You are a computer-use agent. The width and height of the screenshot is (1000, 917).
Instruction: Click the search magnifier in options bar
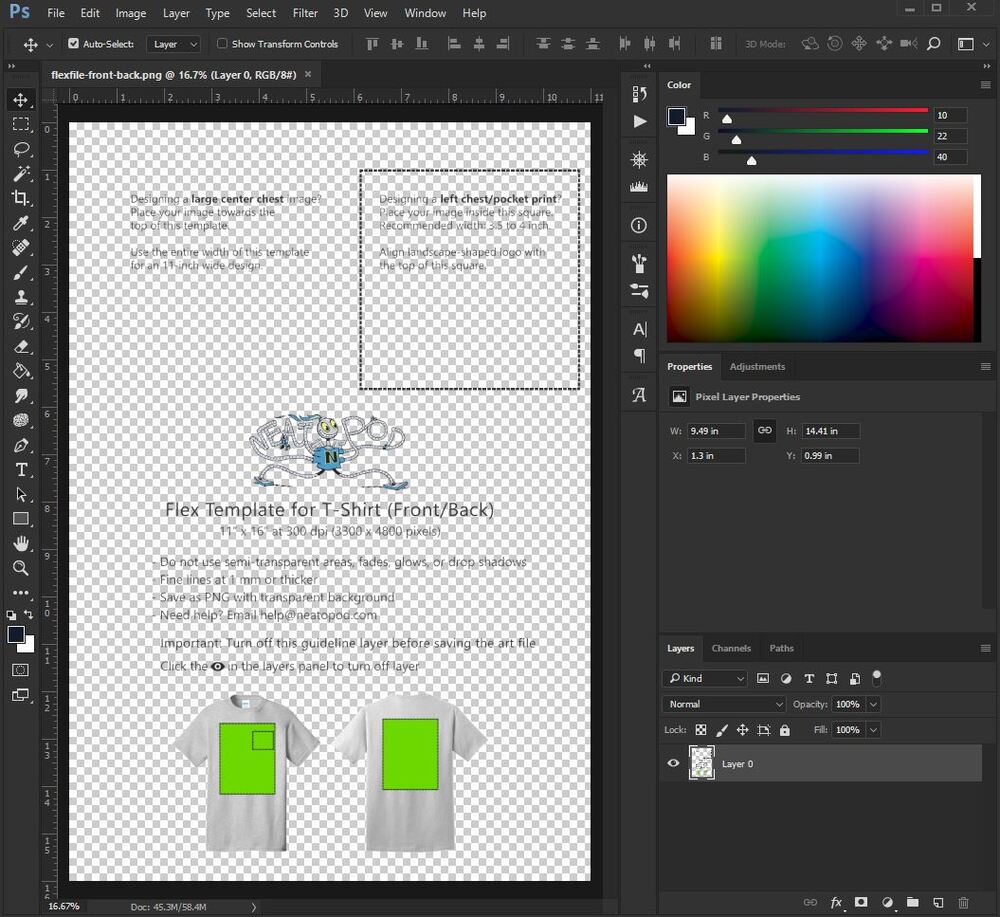click(934, 43)
